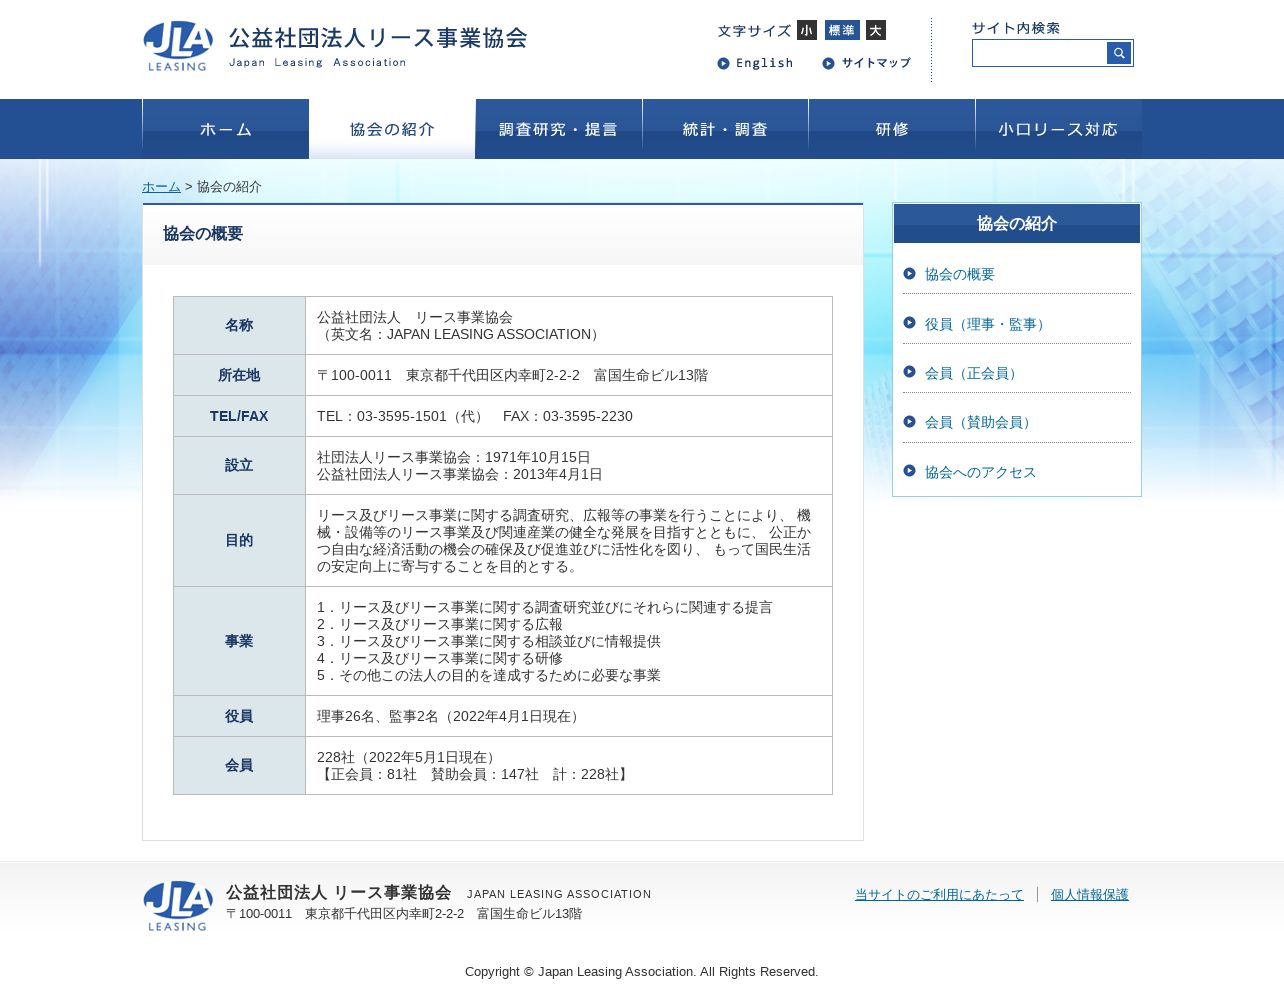Viewport: 1284px width, 992px height.
Task: Open 会員（正会員） in the sidebar
Action: click(x=973, y=373)
